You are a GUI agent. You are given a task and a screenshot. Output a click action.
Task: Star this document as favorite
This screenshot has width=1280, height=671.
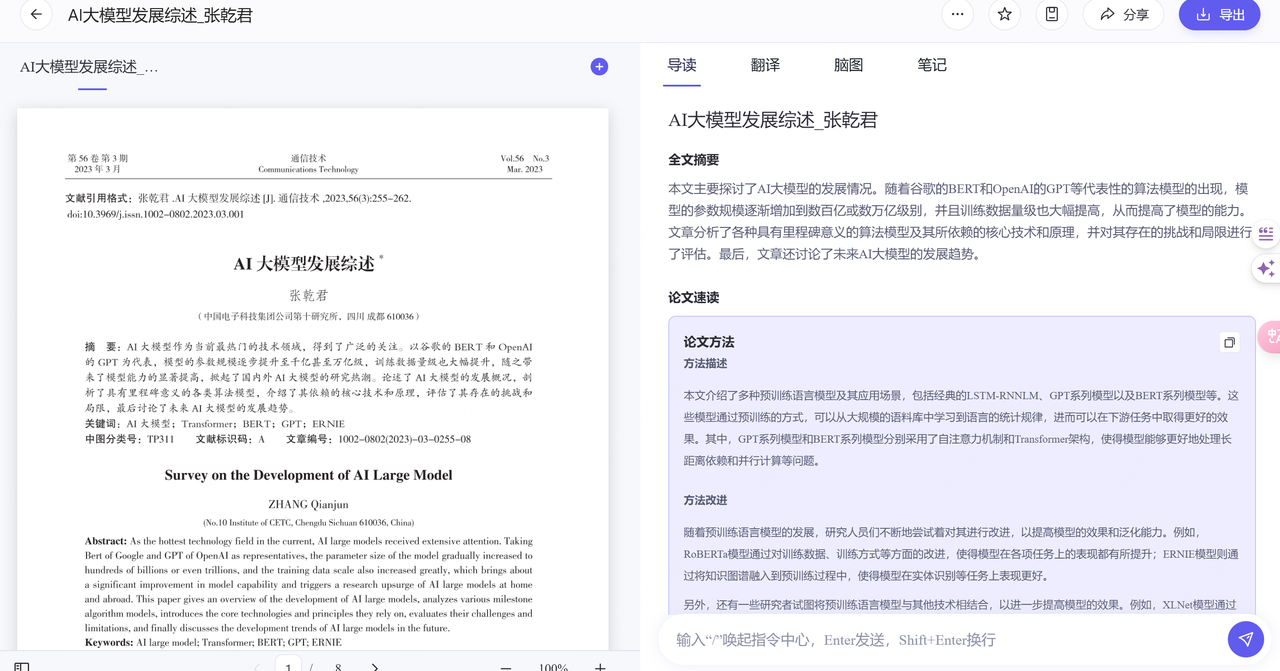[1004, 15]
